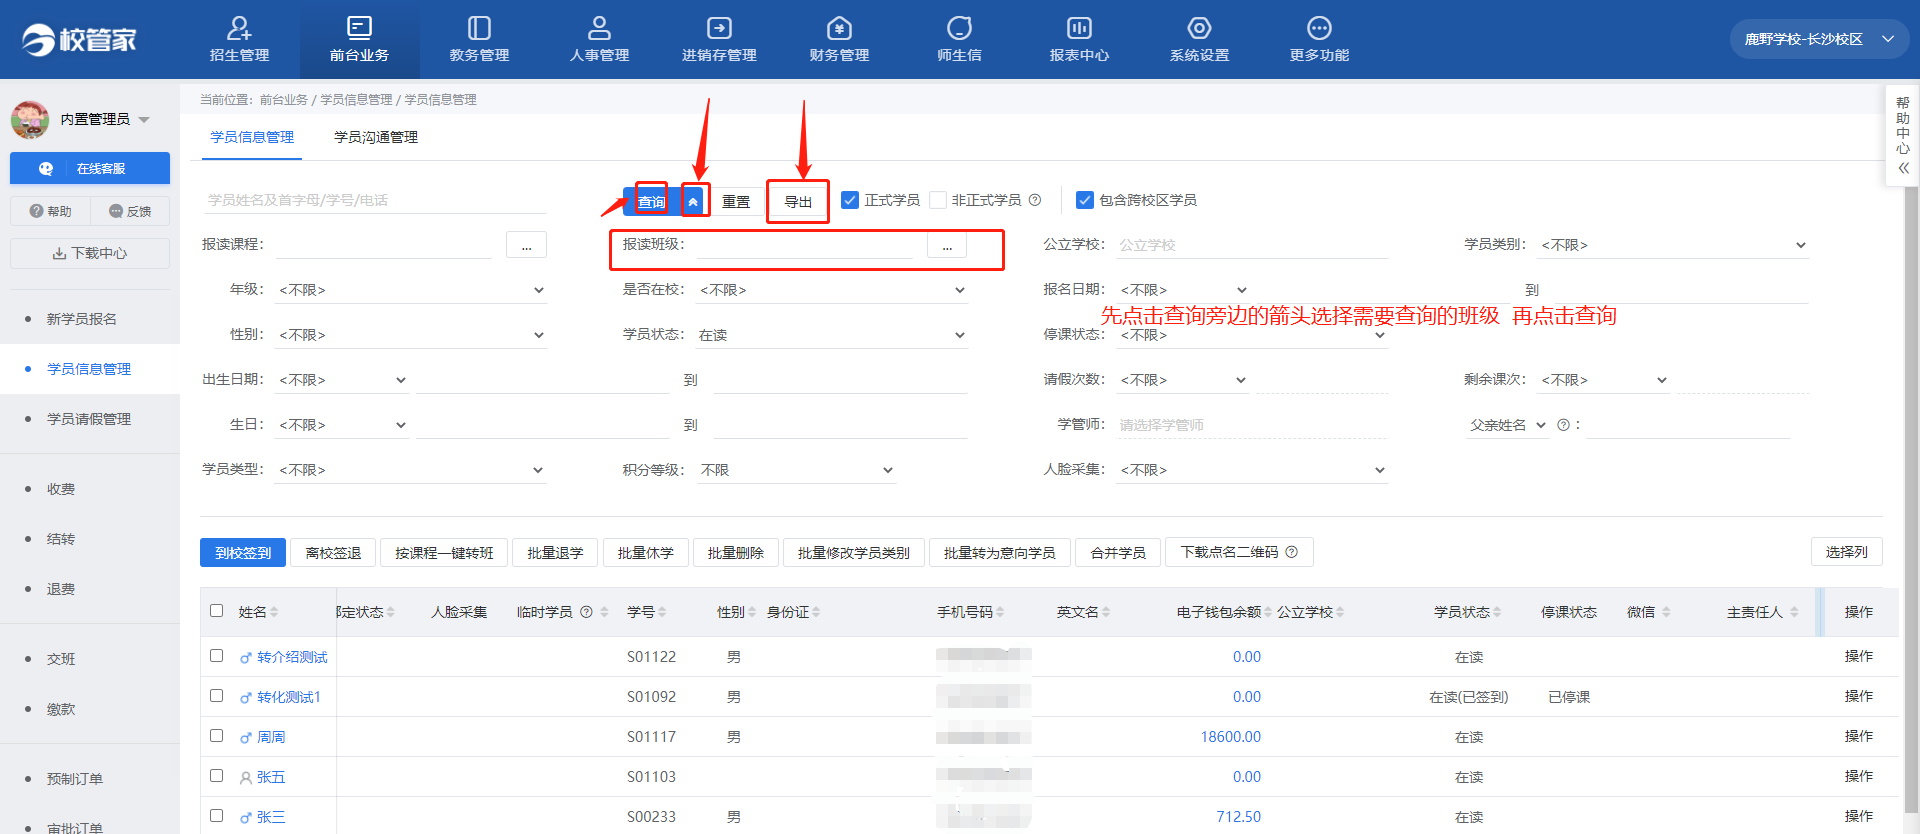Viewport: 1920px width, 834px height.
Task: Click the 帮助 question mark button
Action: point(50,211)
